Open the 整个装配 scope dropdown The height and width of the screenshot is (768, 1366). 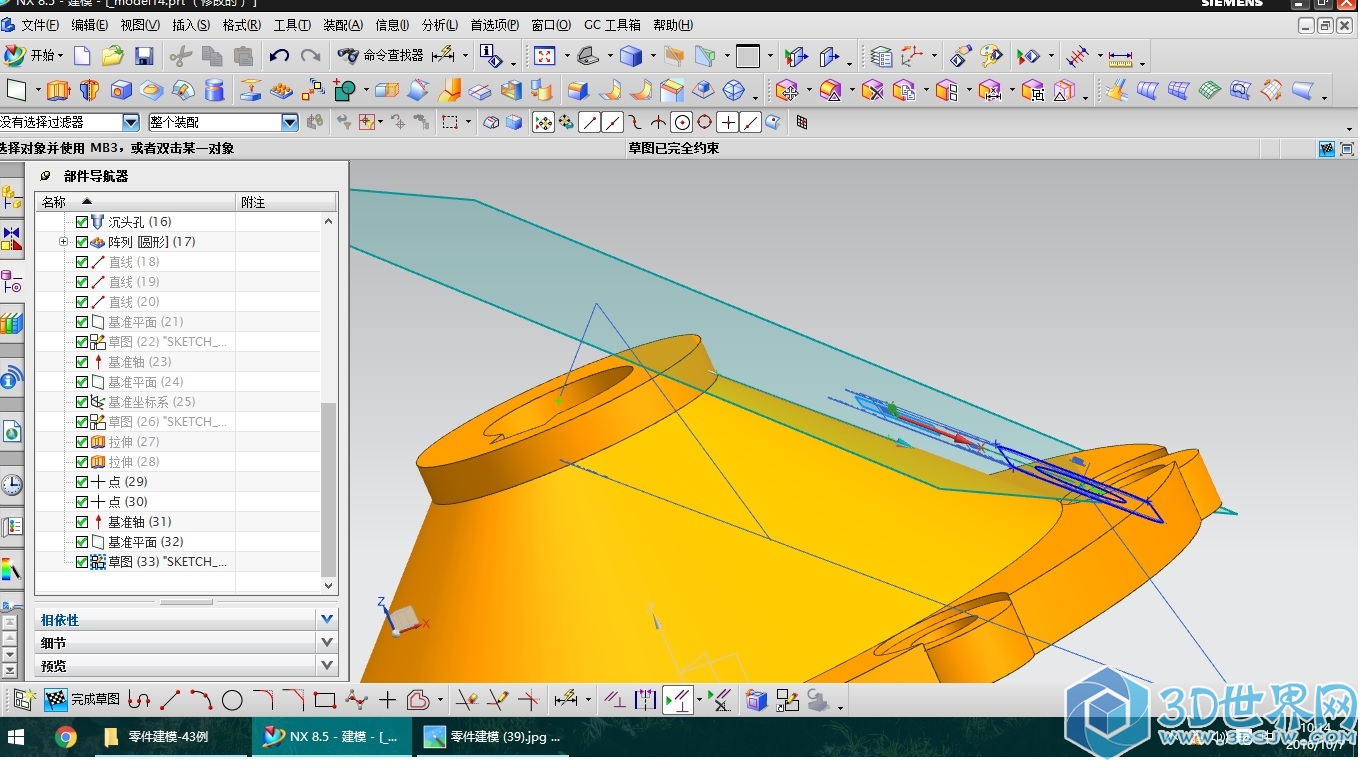click(x=290, y=122)
